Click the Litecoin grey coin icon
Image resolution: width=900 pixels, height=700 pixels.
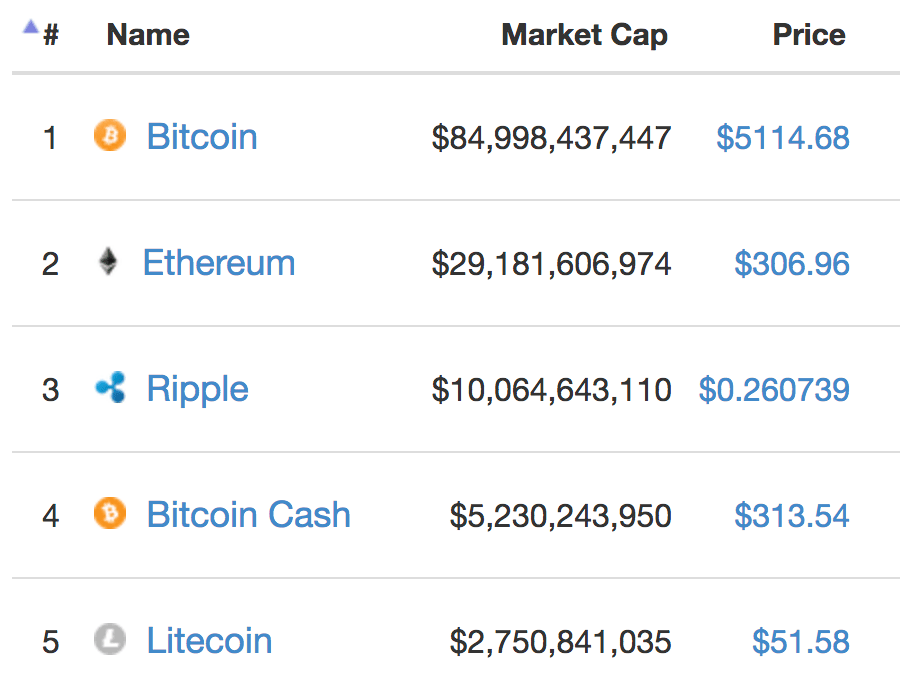pos(110,639)
